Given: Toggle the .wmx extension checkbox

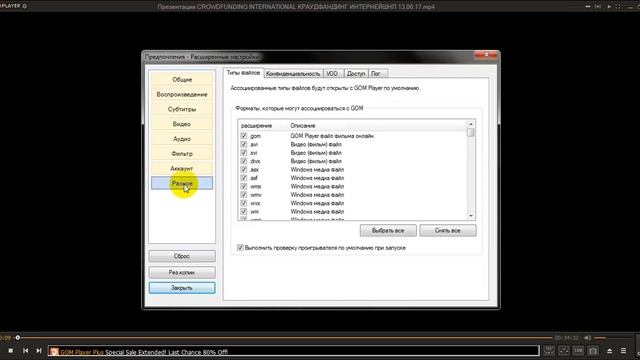Looking at the screenshot, I should coord(244,186).
